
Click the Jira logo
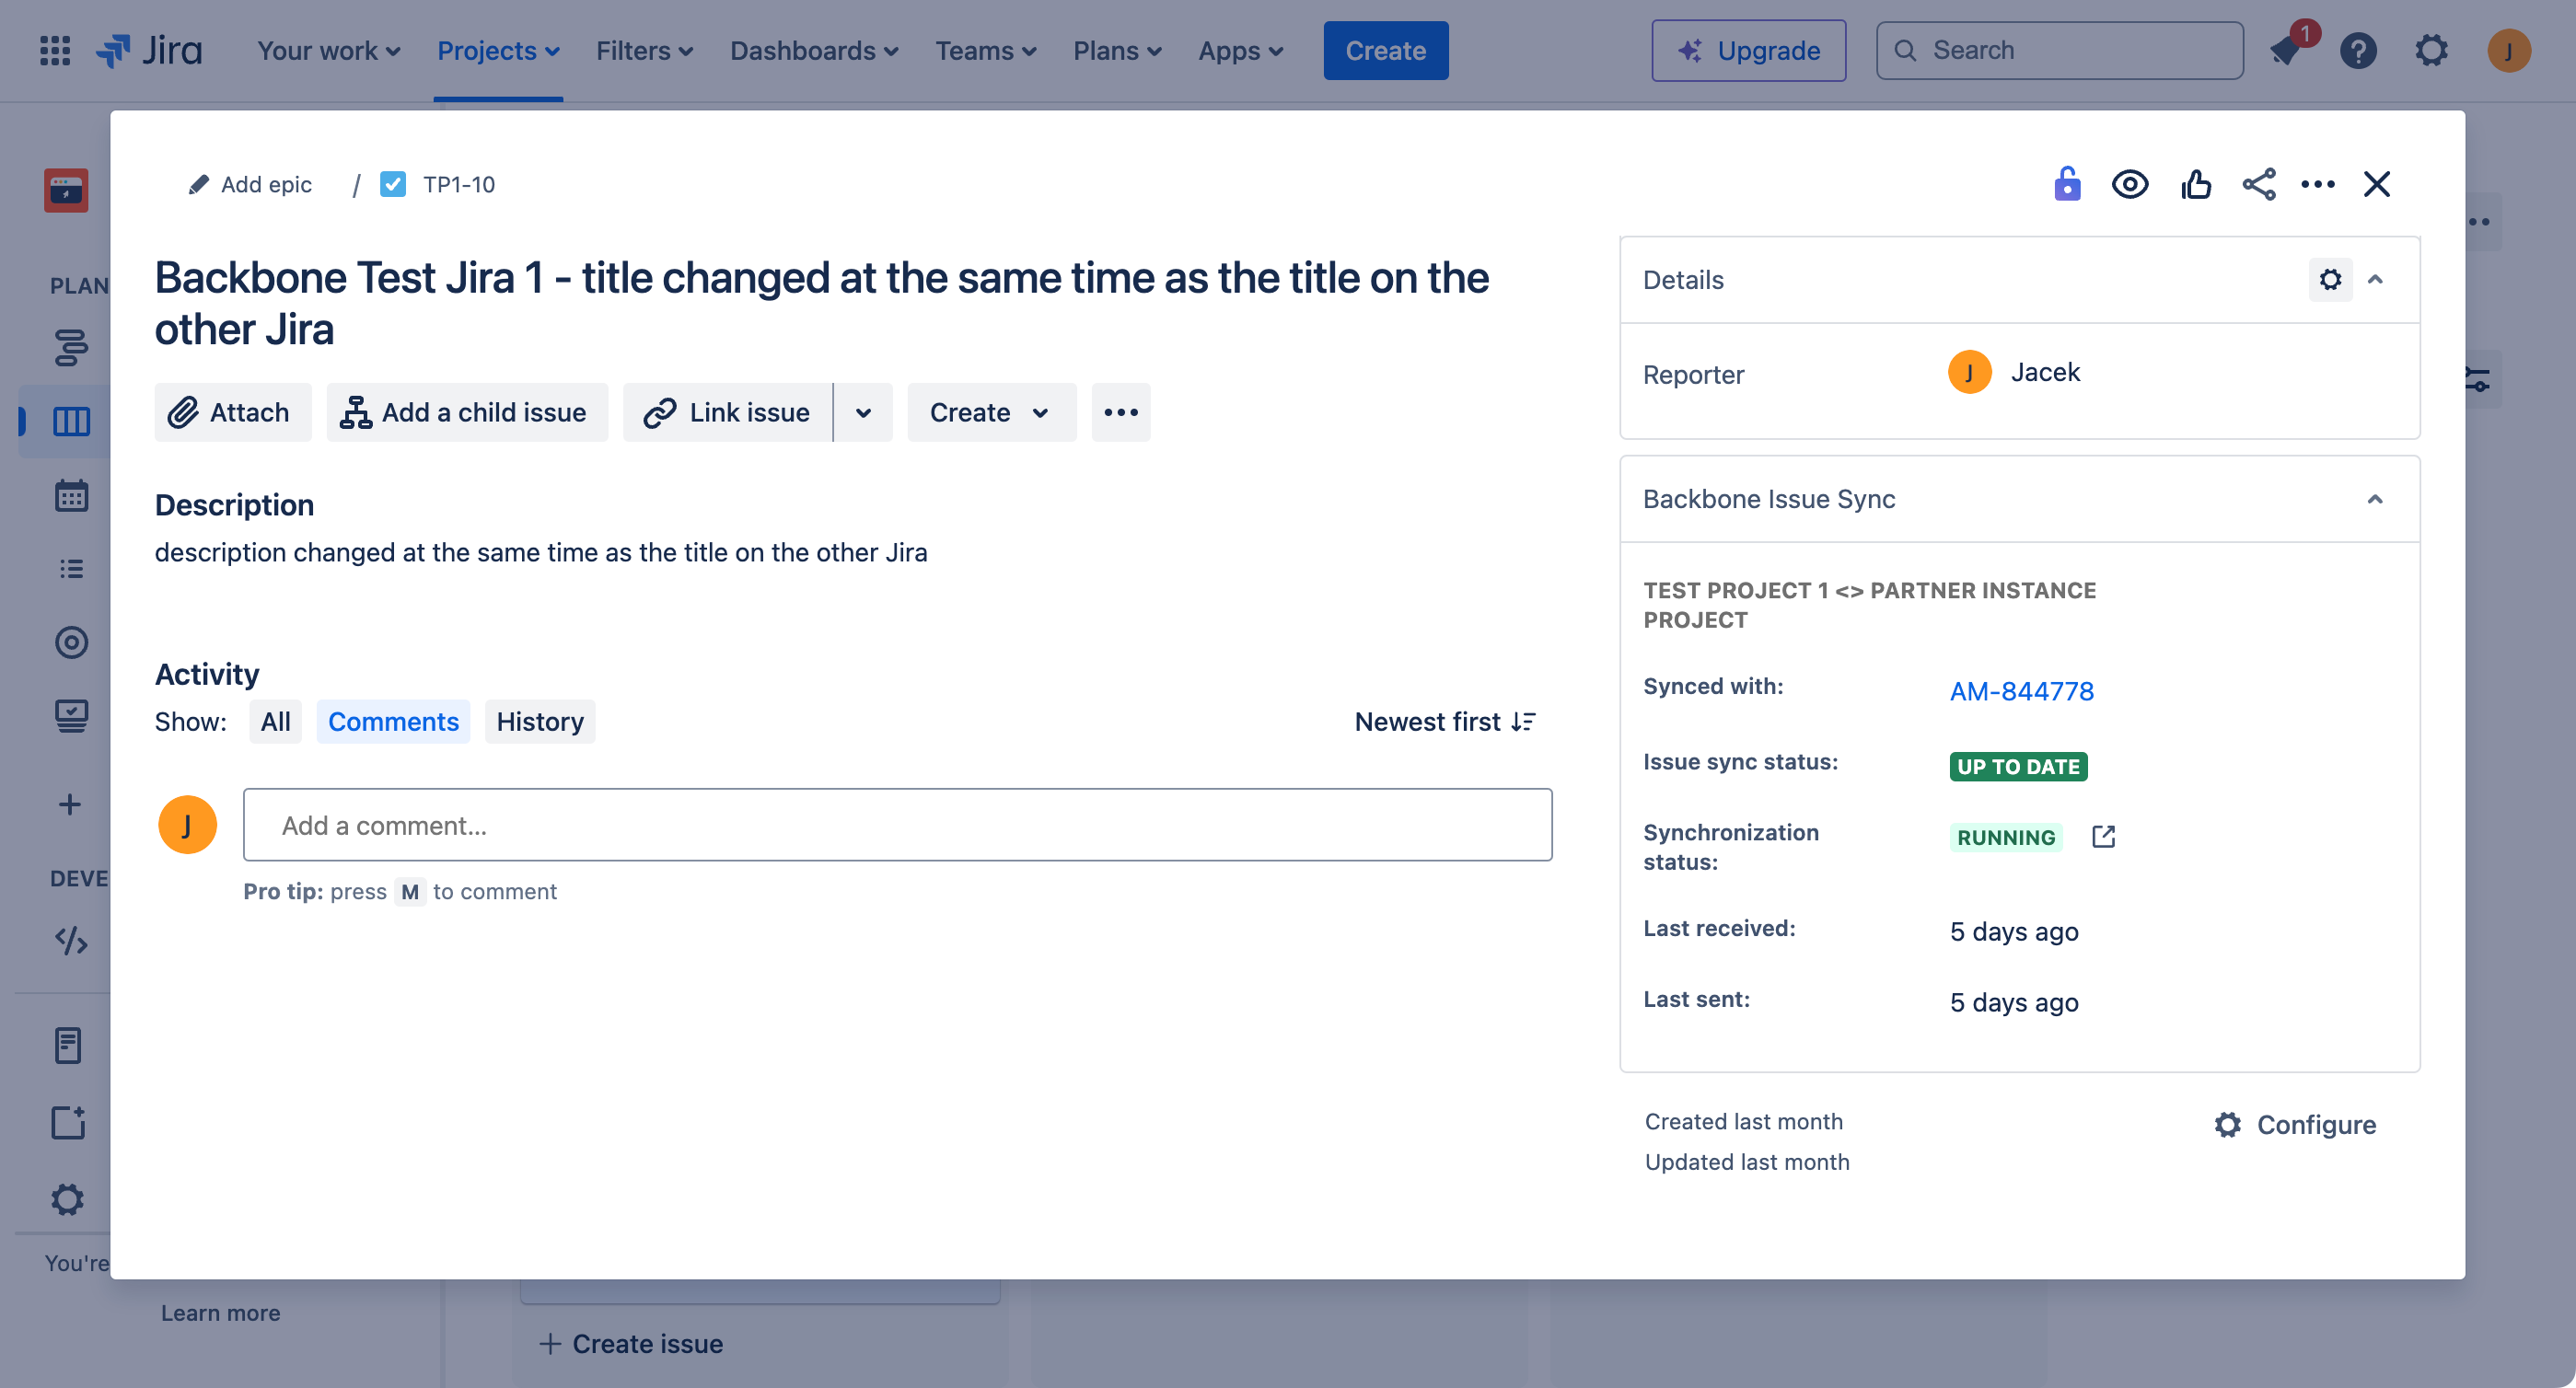click(149, 50)
